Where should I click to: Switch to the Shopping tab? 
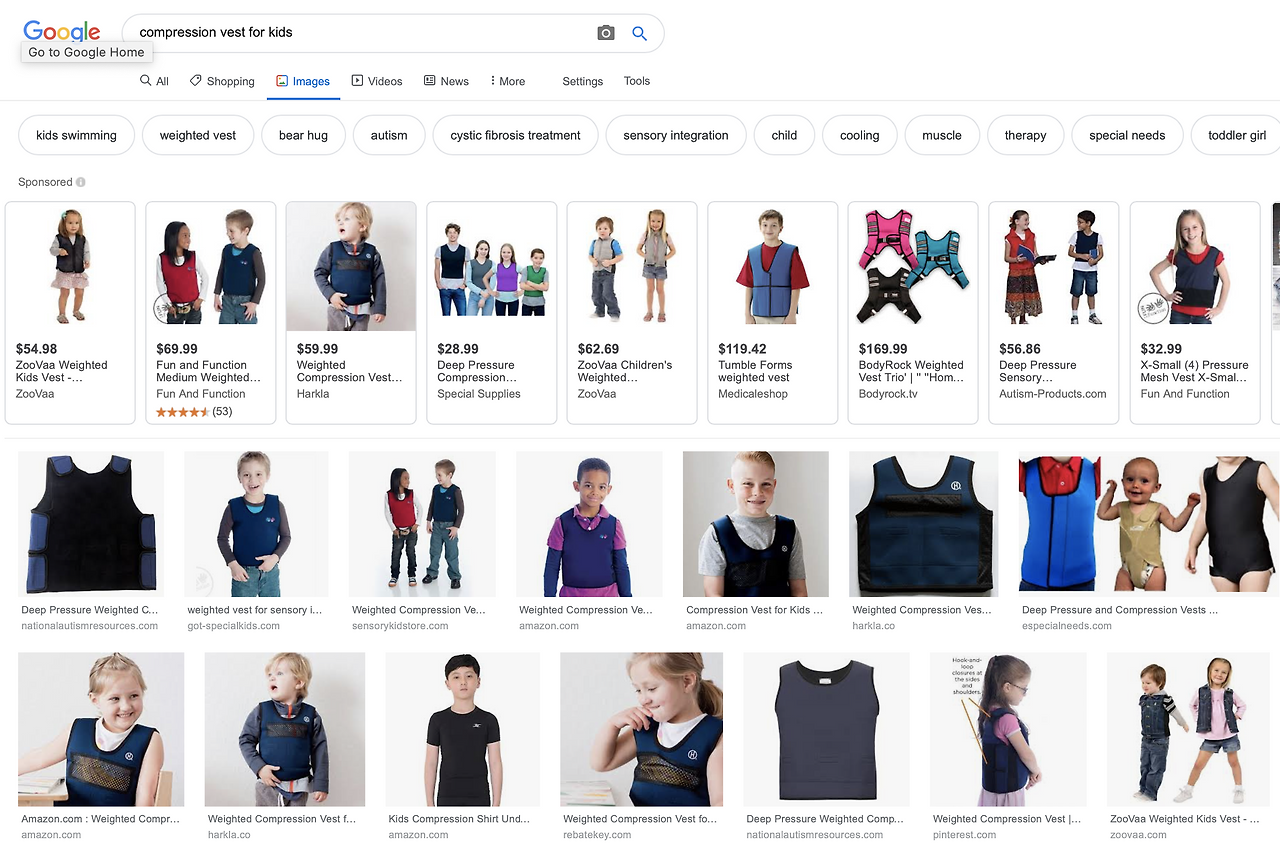pos(222,81)
